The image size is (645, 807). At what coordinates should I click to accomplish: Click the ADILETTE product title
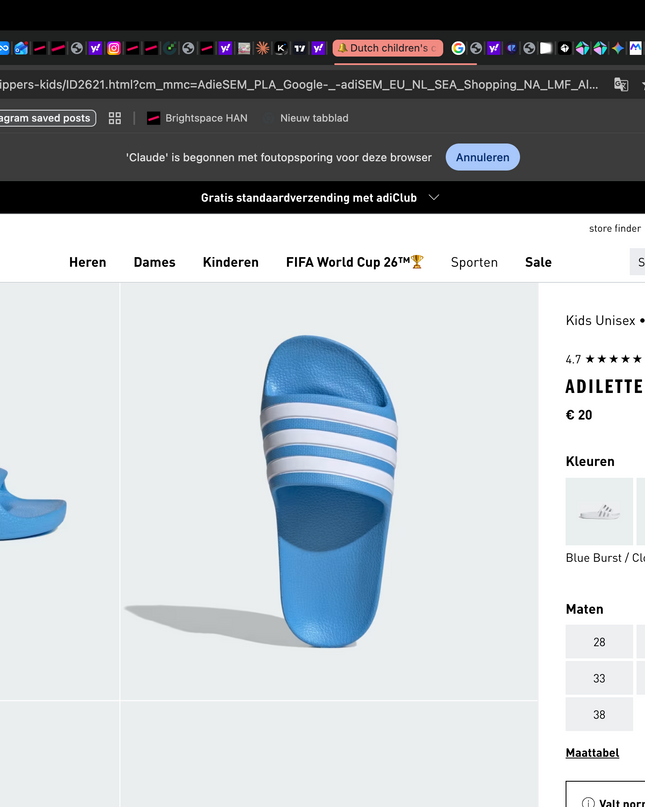click(605, 387)
